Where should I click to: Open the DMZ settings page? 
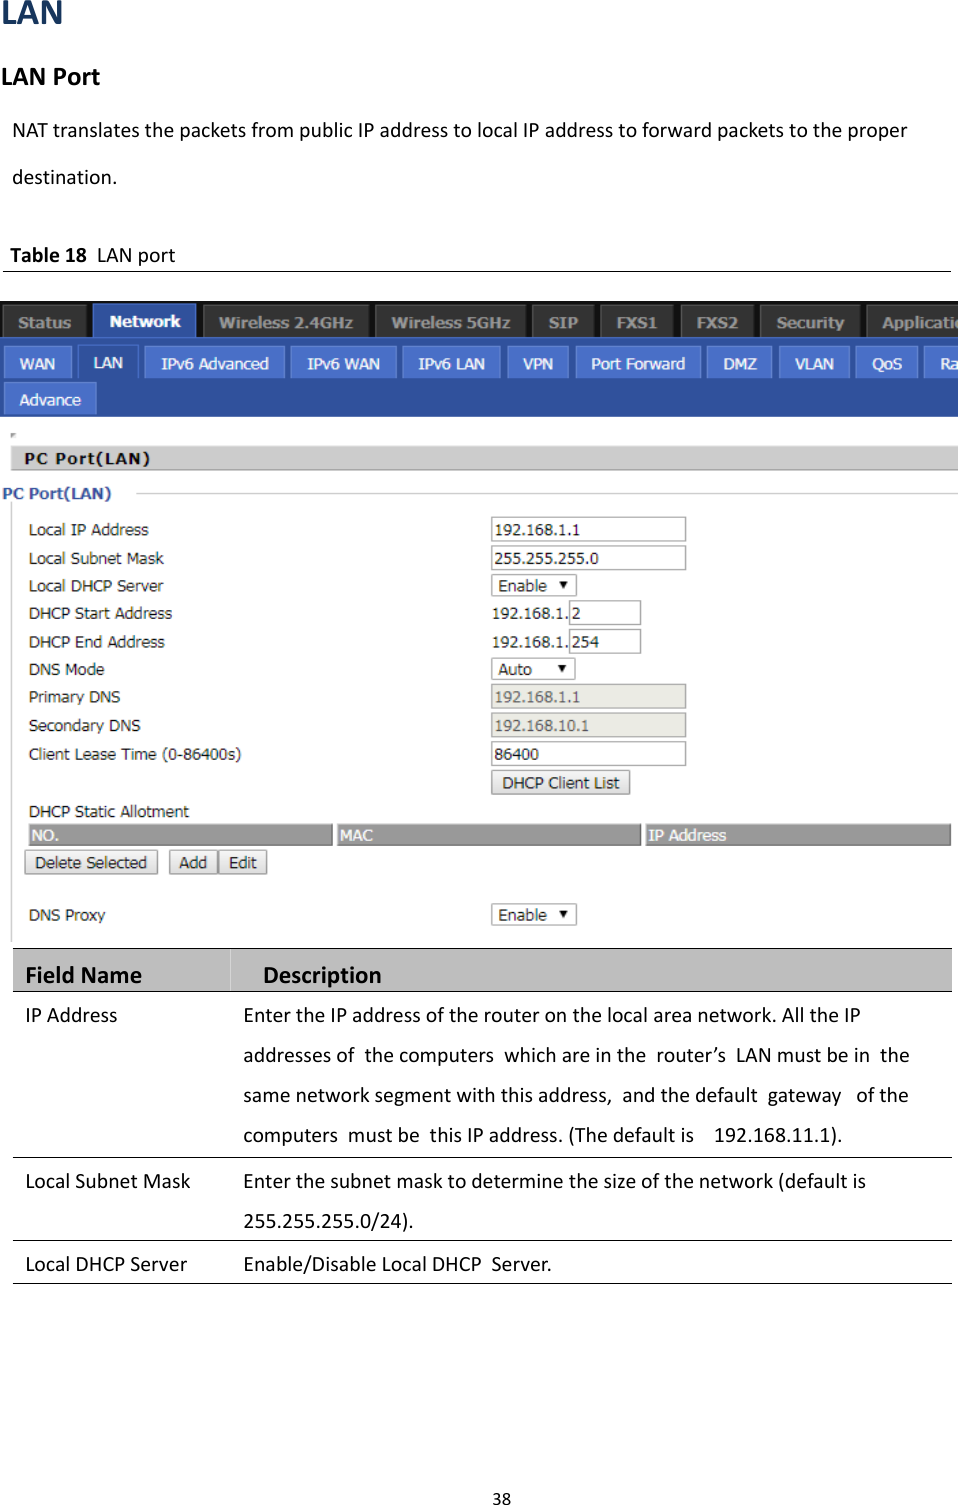(738, 361)
